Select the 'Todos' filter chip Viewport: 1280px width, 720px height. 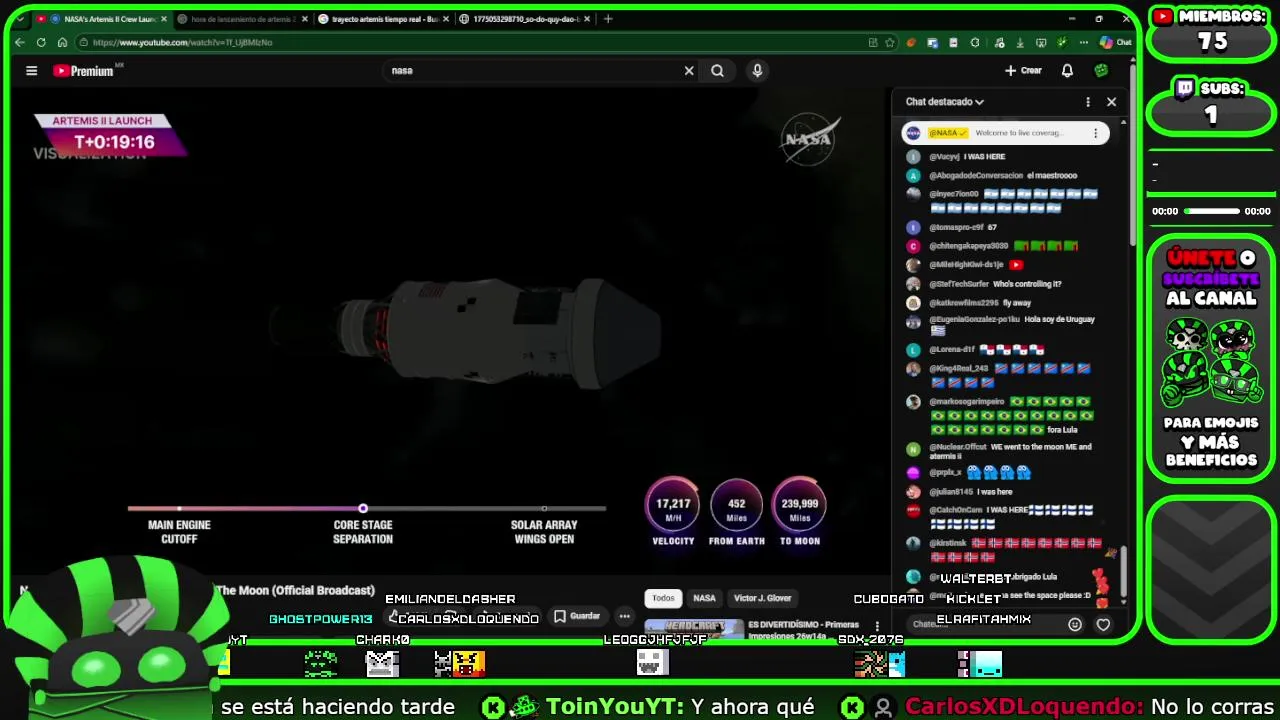(x=663, y=598)
